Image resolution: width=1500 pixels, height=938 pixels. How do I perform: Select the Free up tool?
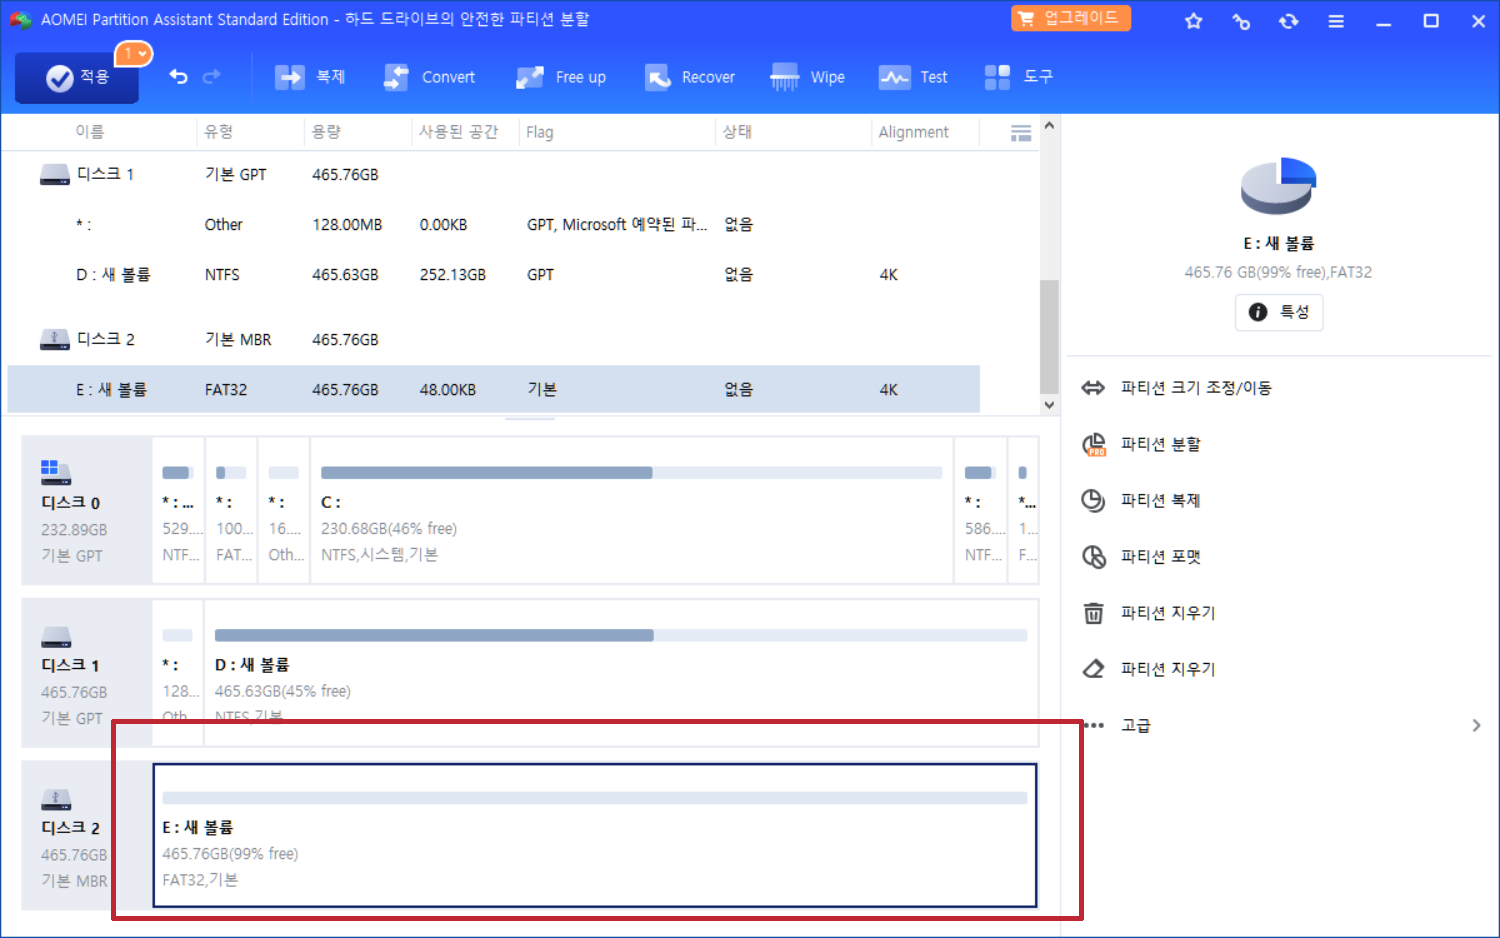561,76
